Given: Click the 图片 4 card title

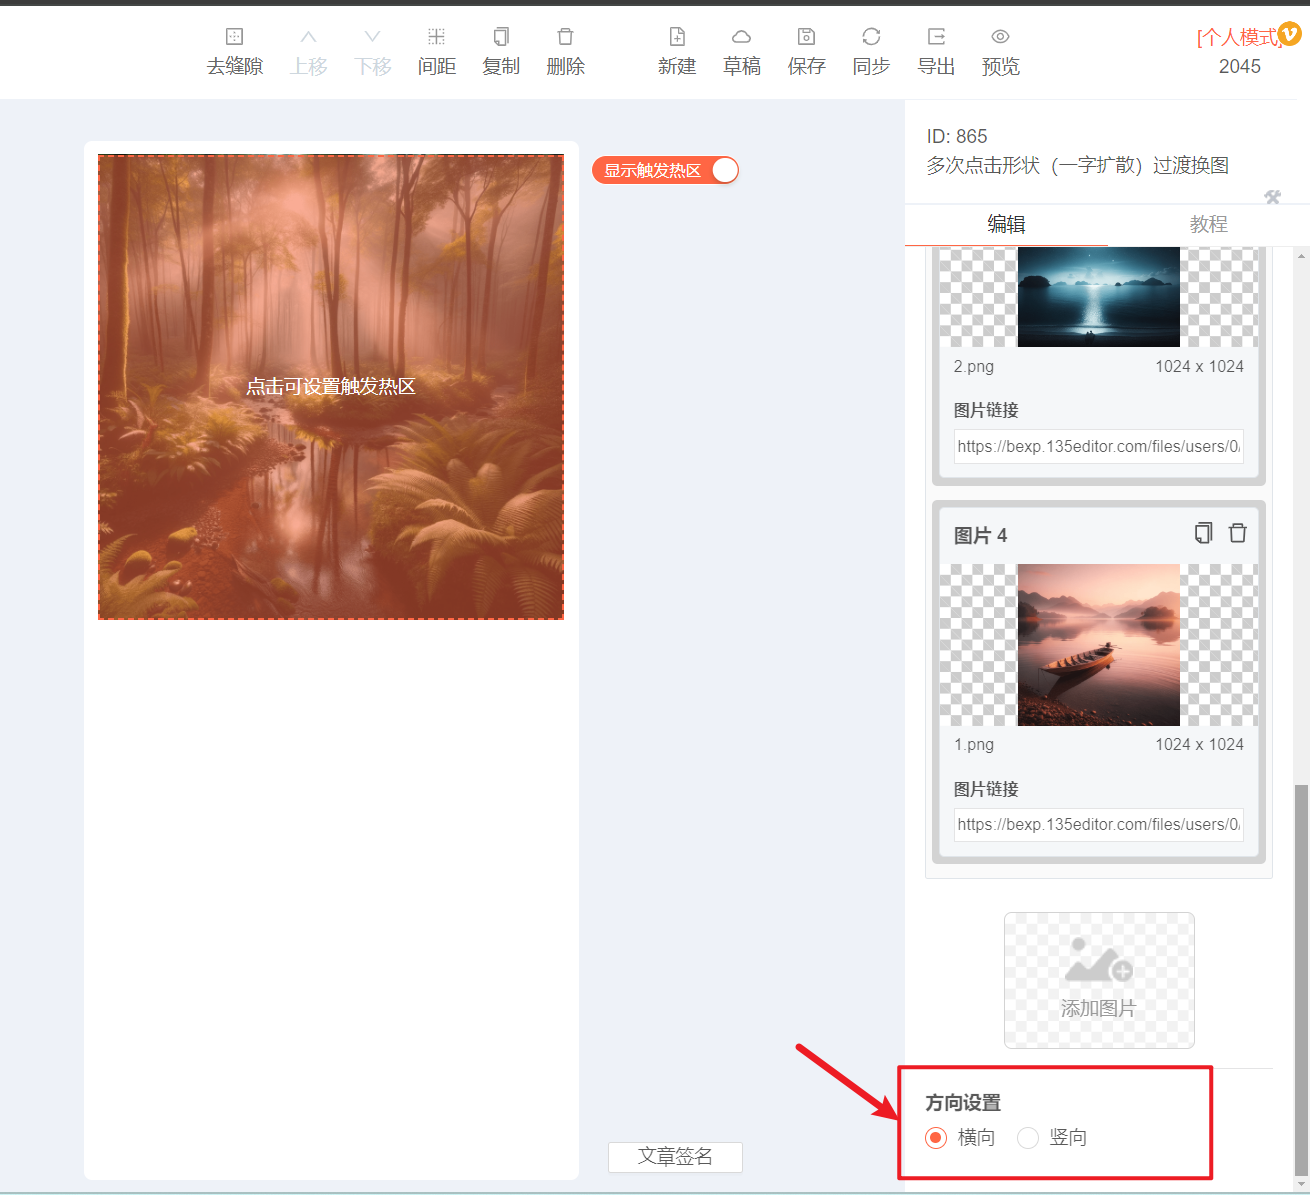Looking at the screenshot, I should click(x=980, y=536).
